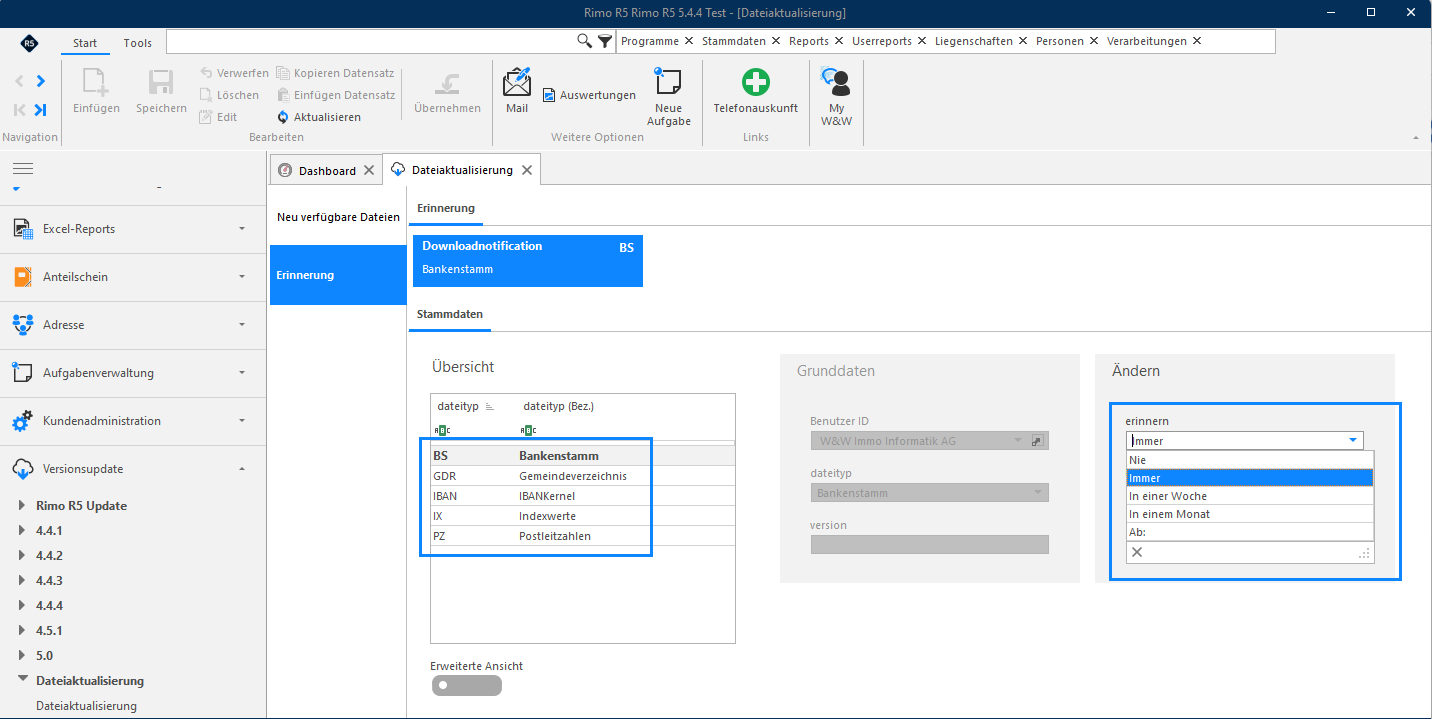Remove the Programme filter chip
The width and height of the screenshot is (1432, 719).
(x=688, y=41)
